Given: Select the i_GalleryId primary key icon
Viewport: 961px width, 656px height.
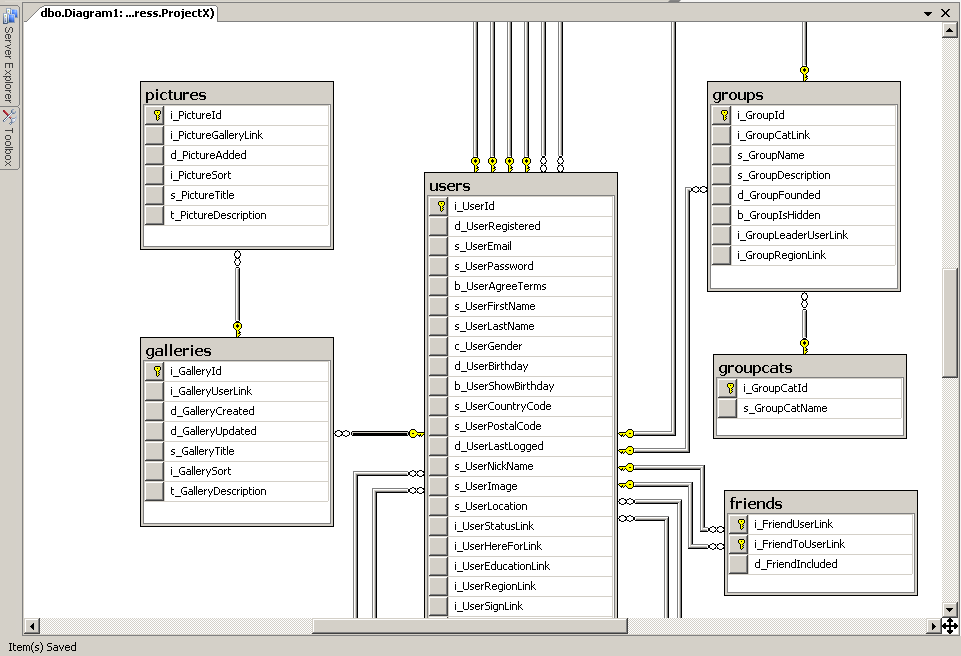Looking at the screenshot, I should (x=154, y=371).
